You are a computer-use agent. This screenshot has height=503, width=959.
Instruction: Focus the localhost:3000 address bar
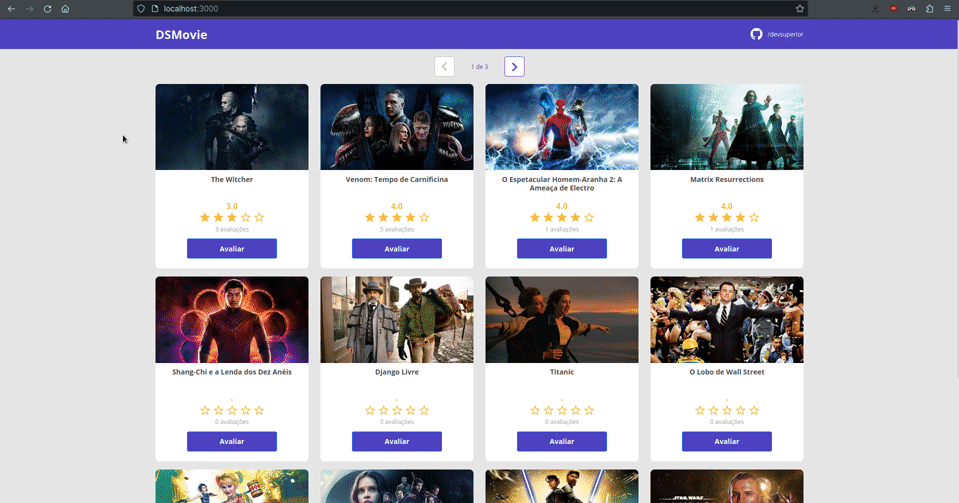click(x=471, y=9)
